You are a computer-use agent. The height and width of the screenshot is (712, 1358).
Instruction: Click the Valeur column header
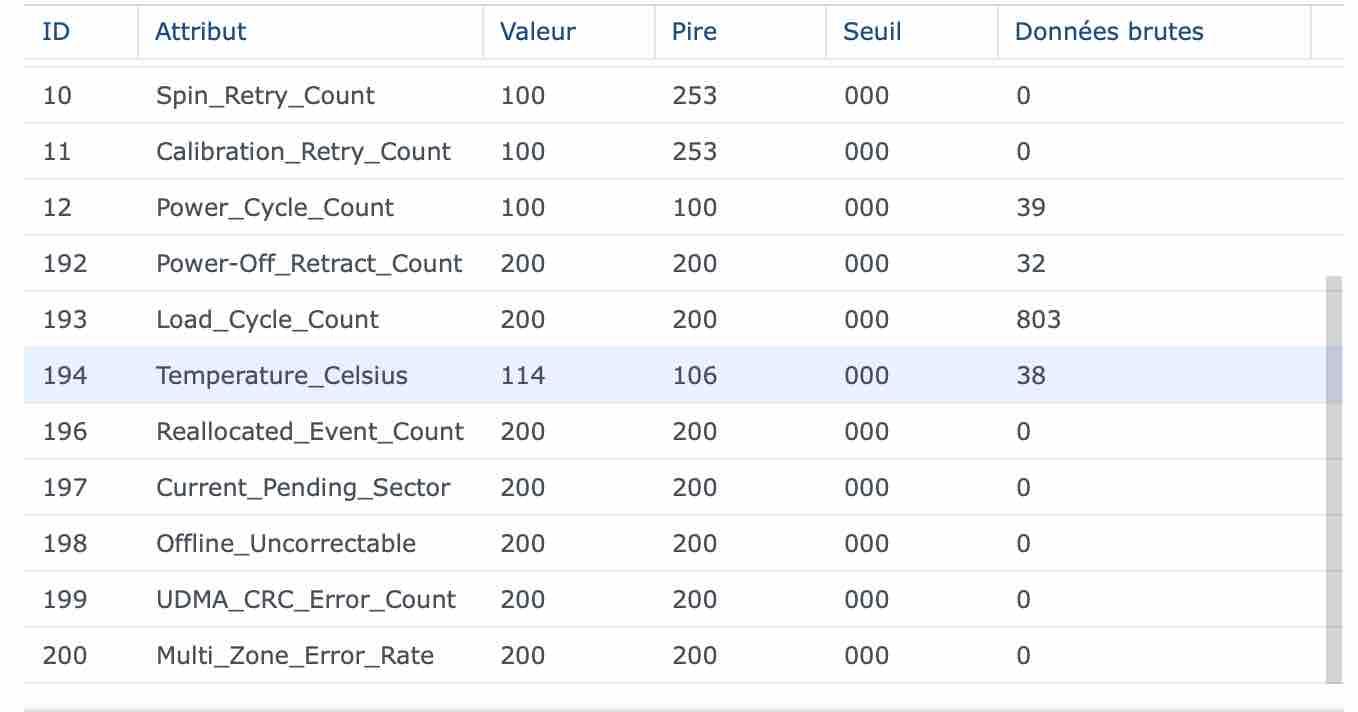(x=569, y=31)
